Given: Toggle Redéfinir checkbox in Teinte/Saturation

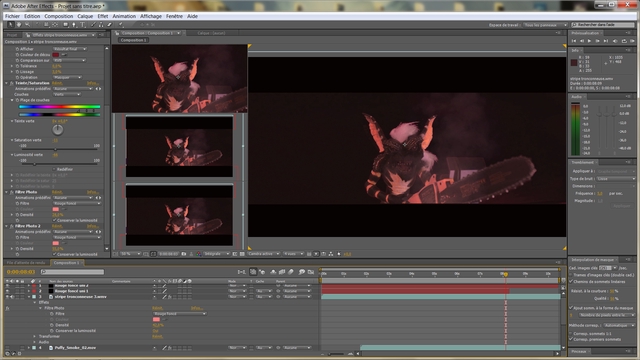Looking at the screenshot, I should click(x=54, y=169).
